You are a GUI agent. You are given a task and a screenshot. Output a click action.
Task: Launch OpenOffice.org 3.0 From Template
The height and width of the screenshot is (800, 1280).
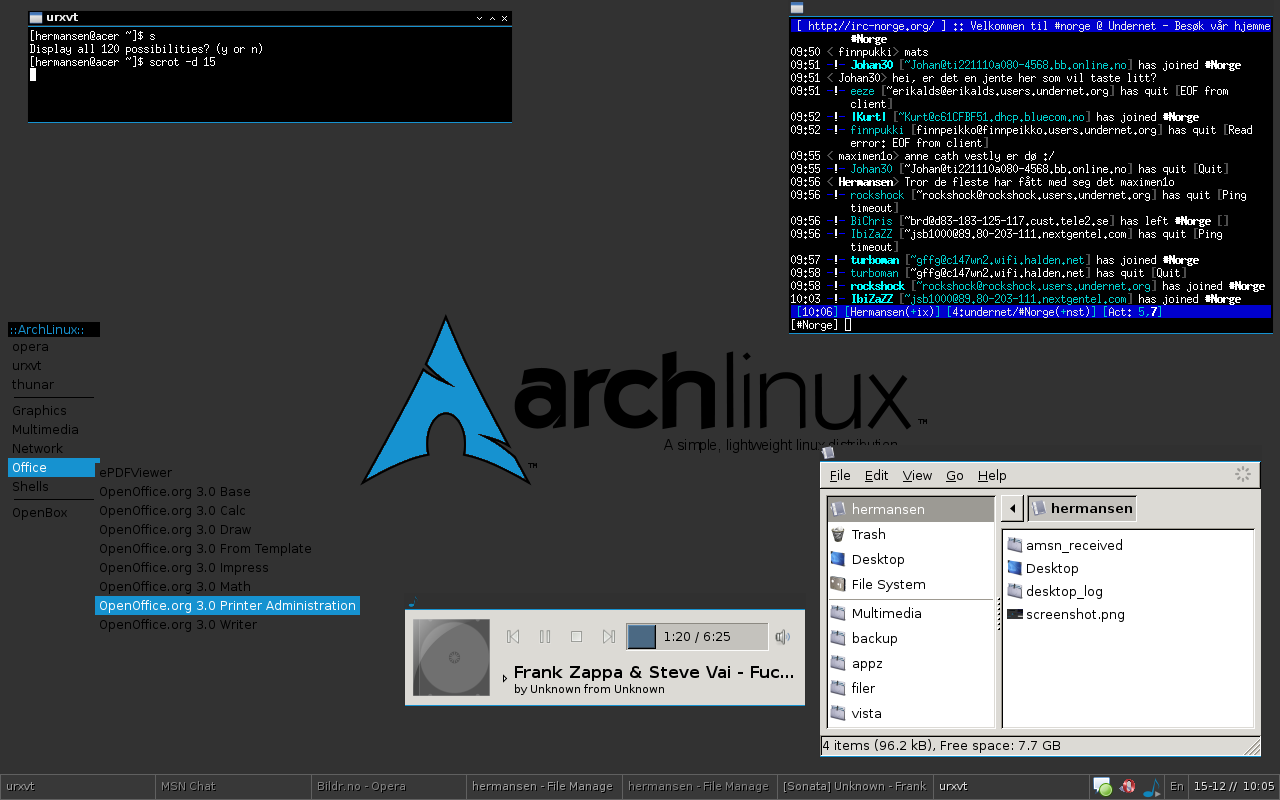[227, 549]
